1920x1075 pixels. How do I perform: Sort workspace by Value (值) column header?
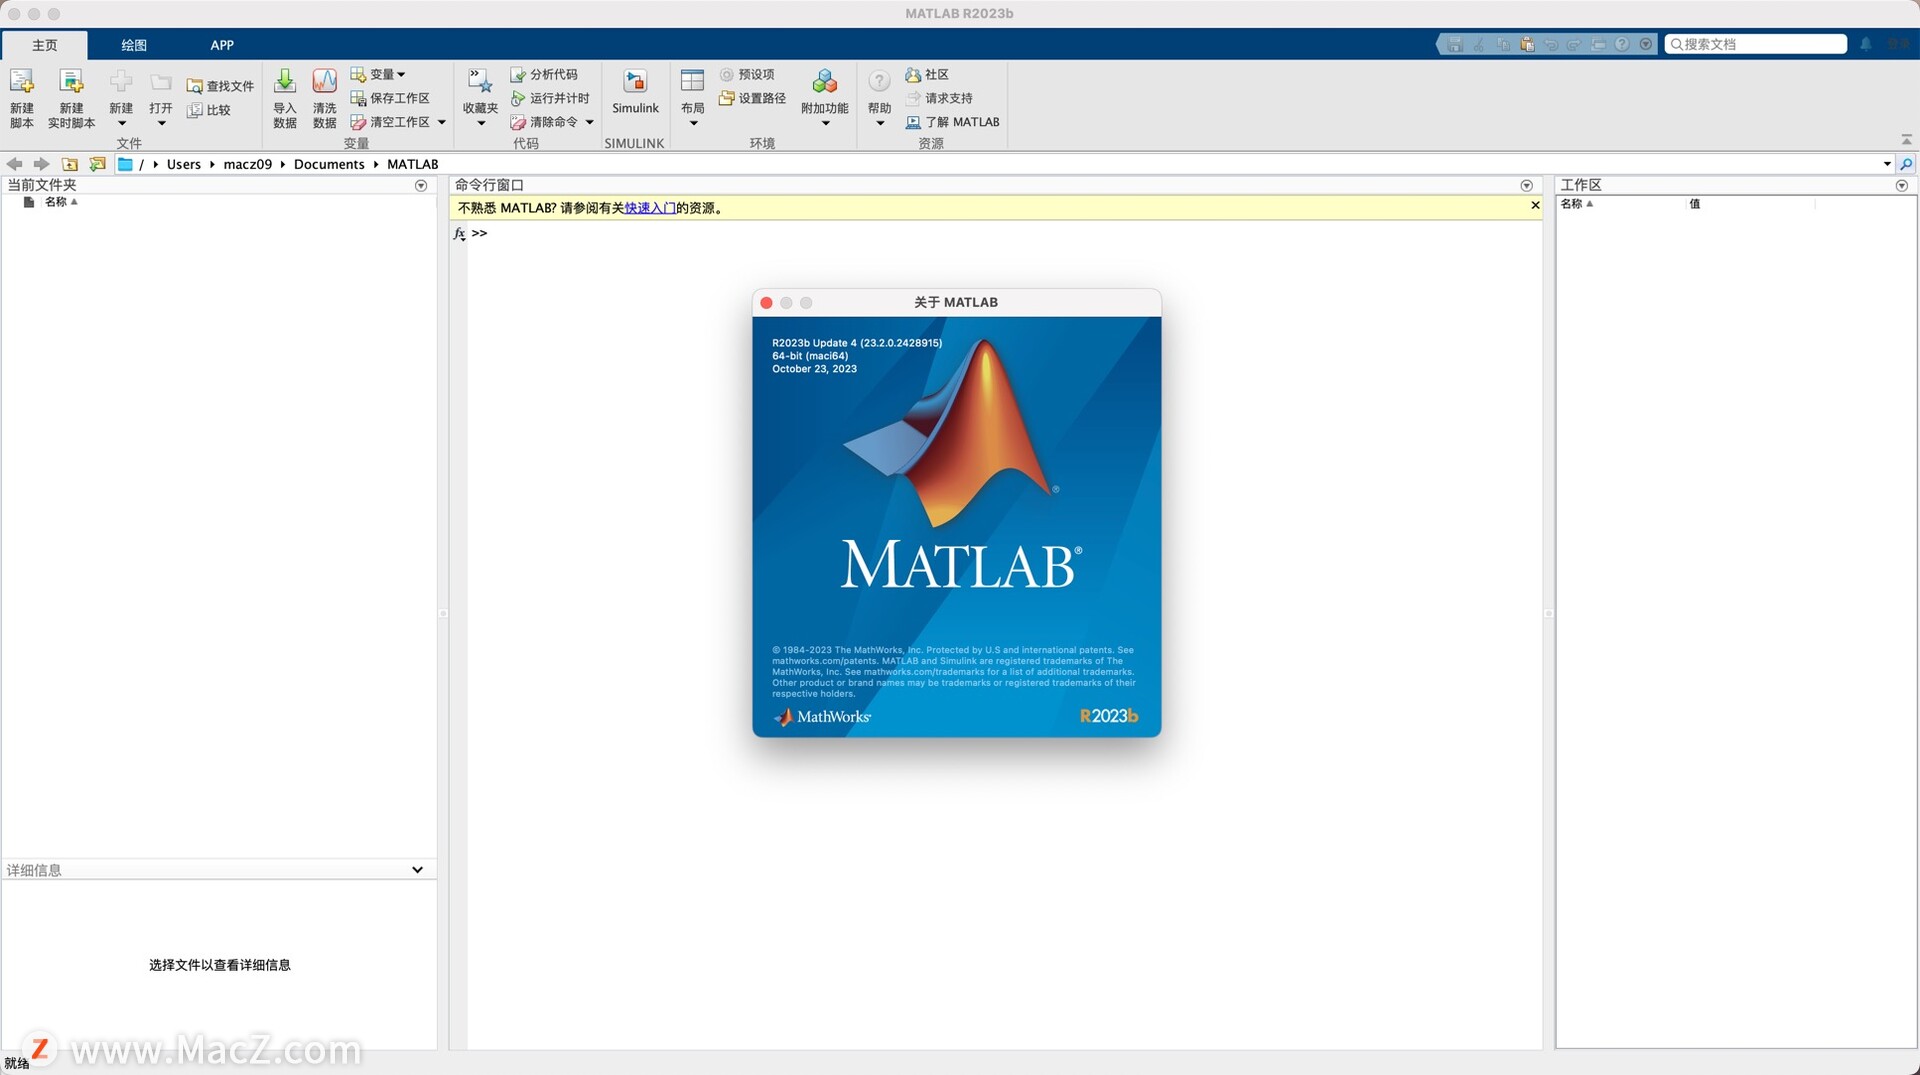point(1694,204)
